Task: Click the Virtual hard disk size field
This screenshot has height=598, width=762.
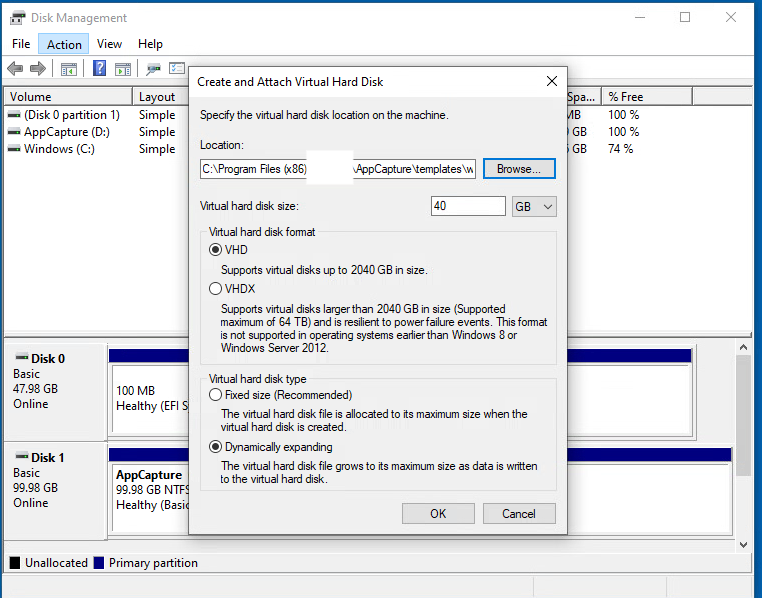Action: 468,206
